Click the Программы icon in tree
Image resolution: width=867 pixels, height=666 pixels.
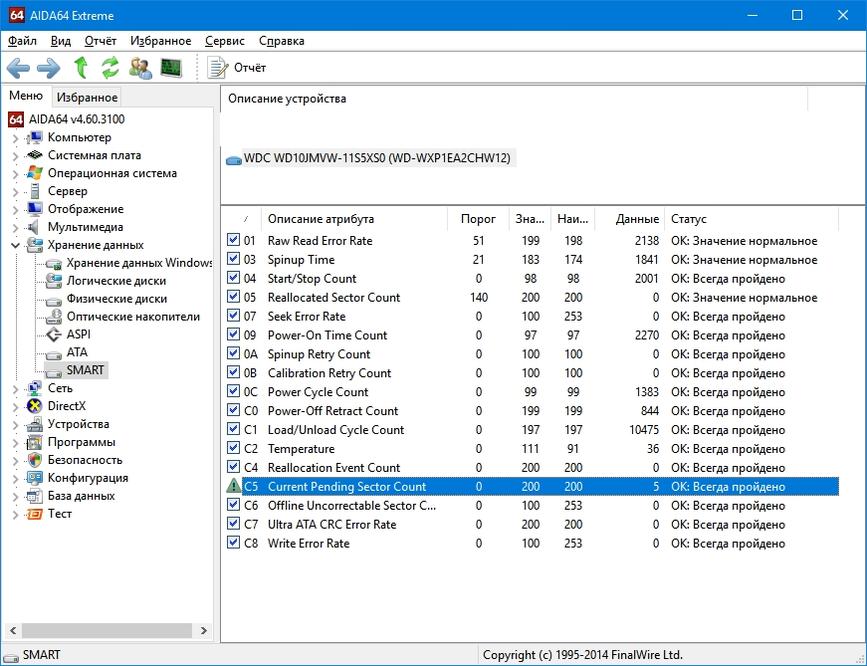(x=34, y=442)
